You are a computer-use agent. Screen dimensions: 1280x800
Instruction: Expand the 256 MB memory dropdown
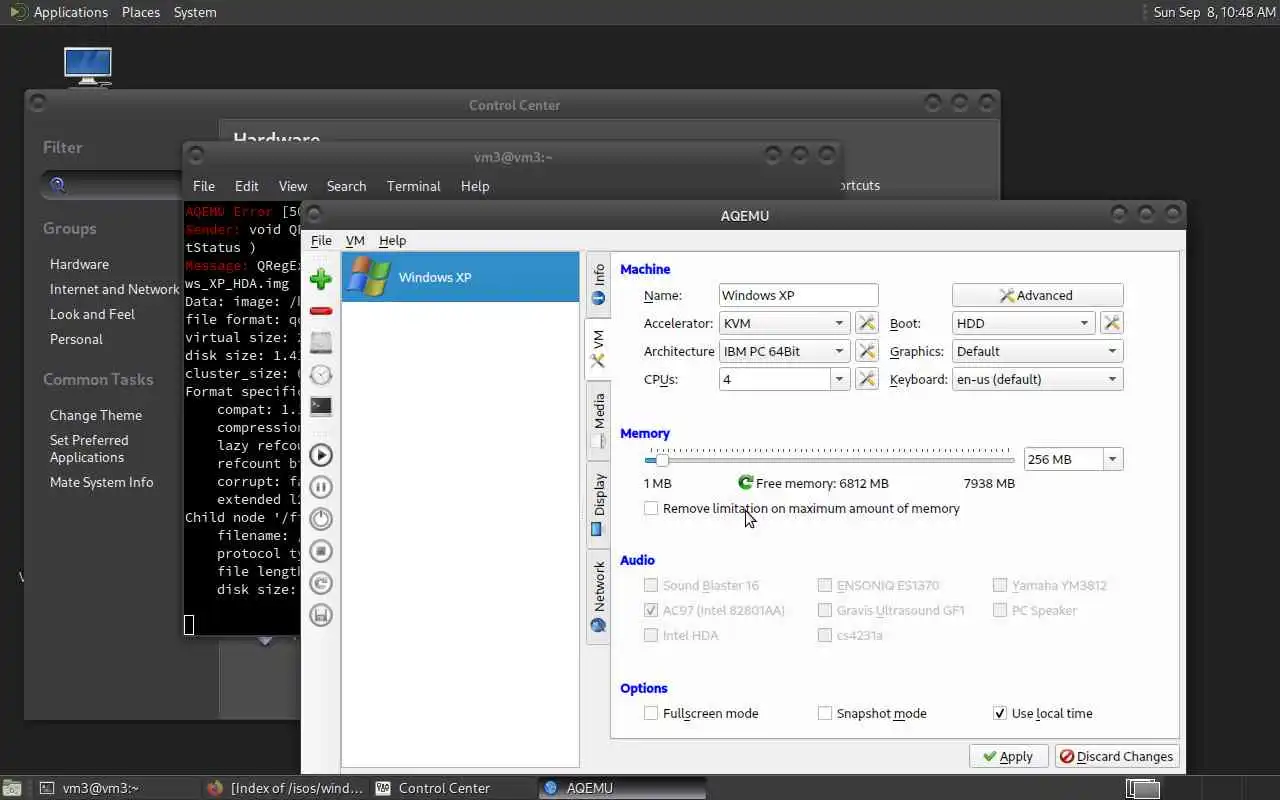pos(1112,459)
